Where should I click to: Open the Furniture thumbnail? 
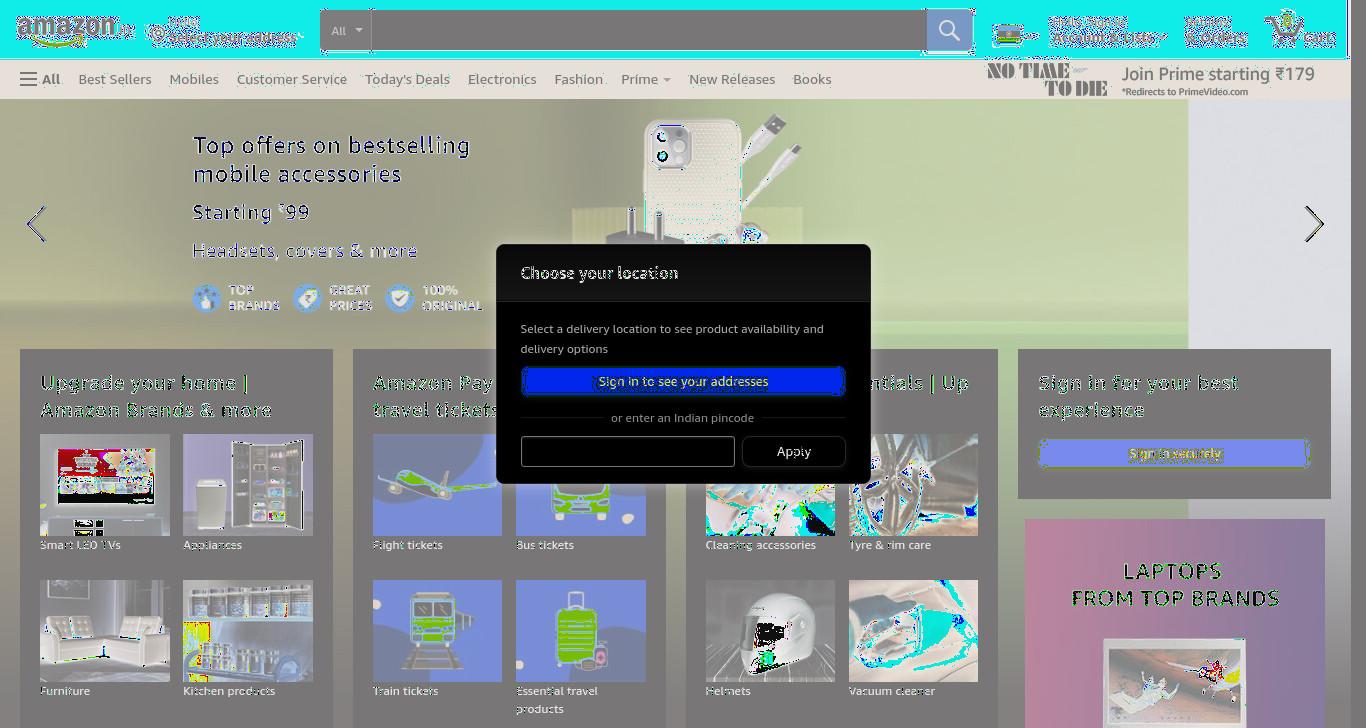[105, 631]
